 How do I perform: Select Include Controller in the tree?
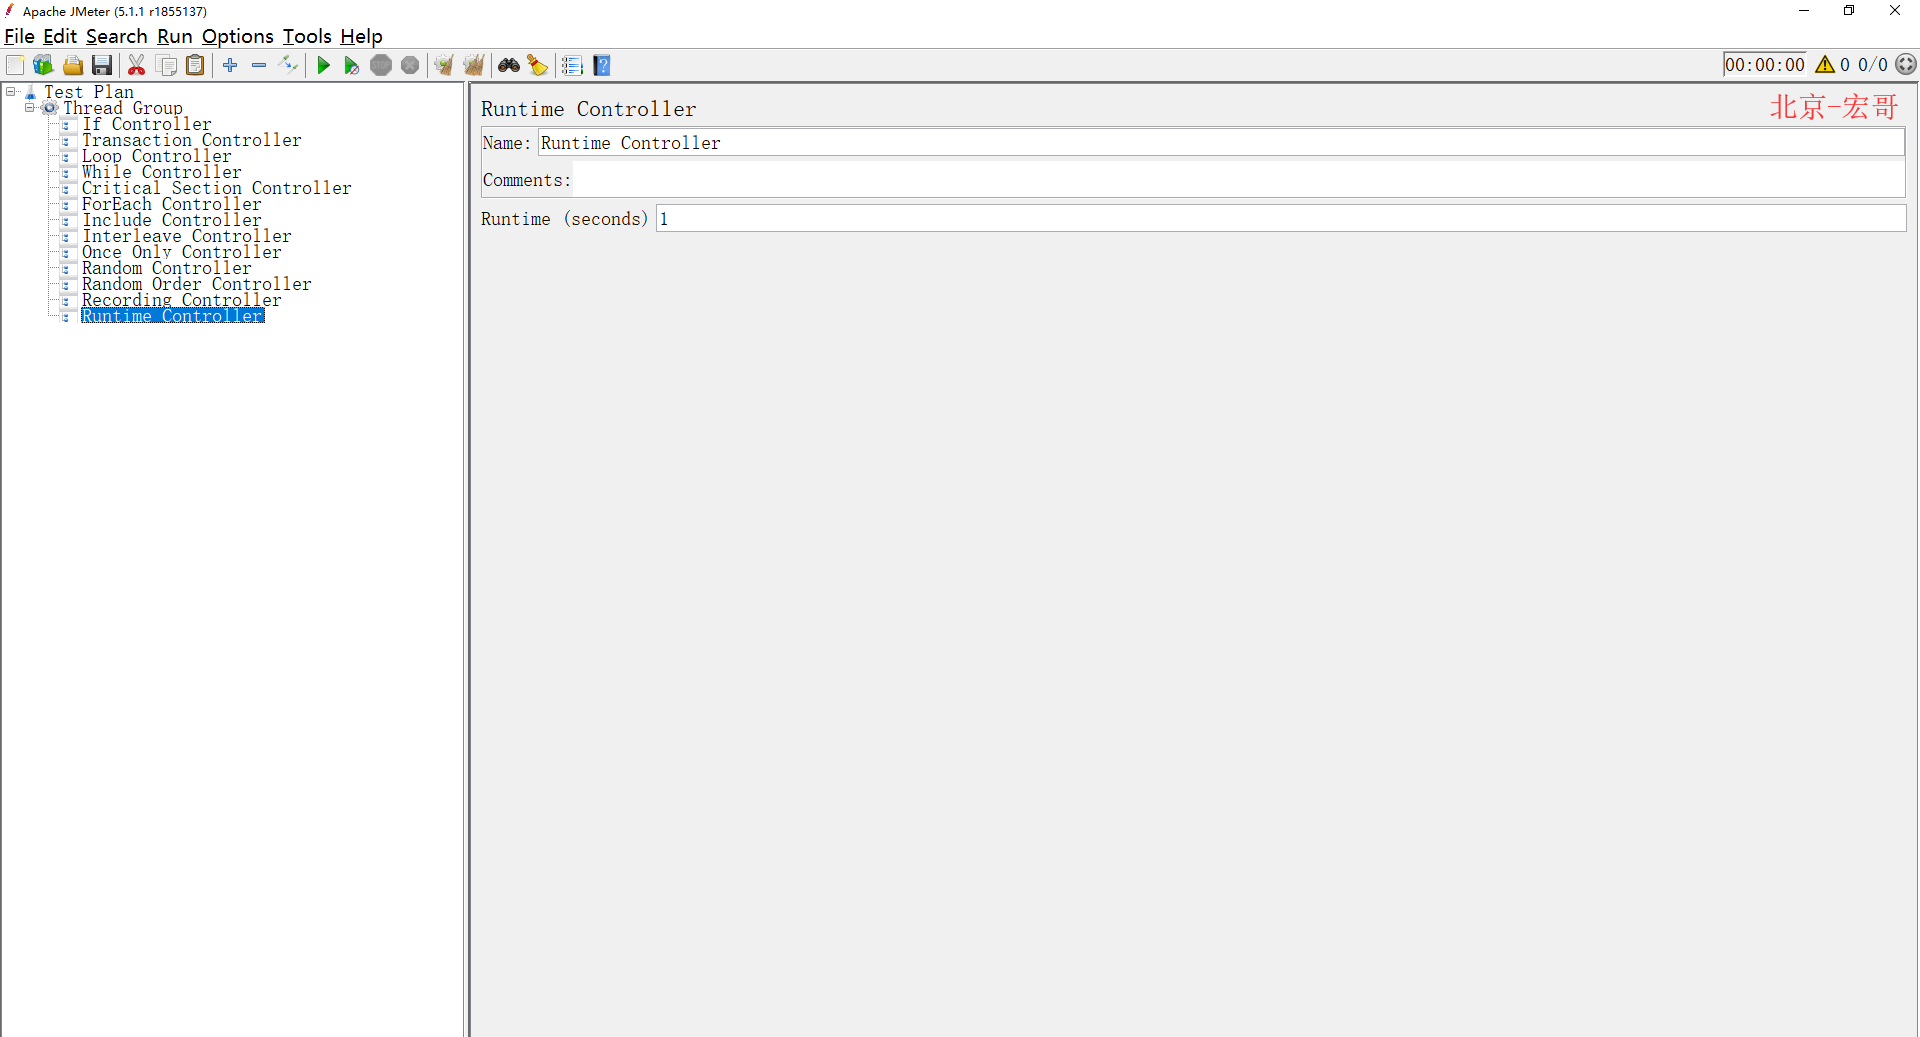172,220
